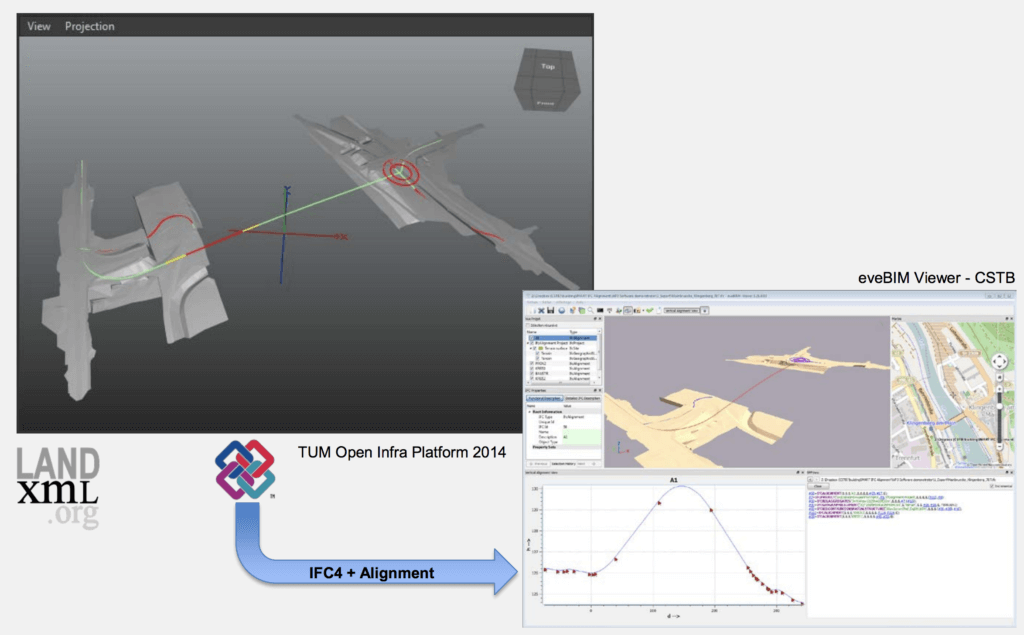Toggle the first Terrain child checkbox

pos(537,353)
